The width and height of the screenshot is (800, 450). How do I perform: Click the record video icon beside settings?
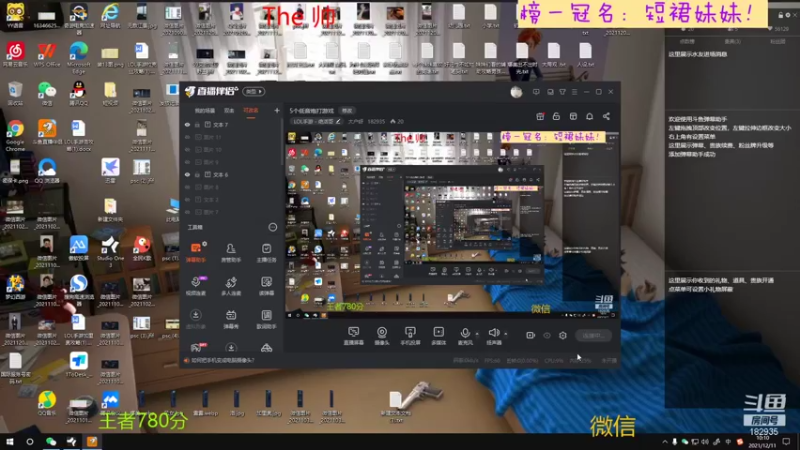531,335
